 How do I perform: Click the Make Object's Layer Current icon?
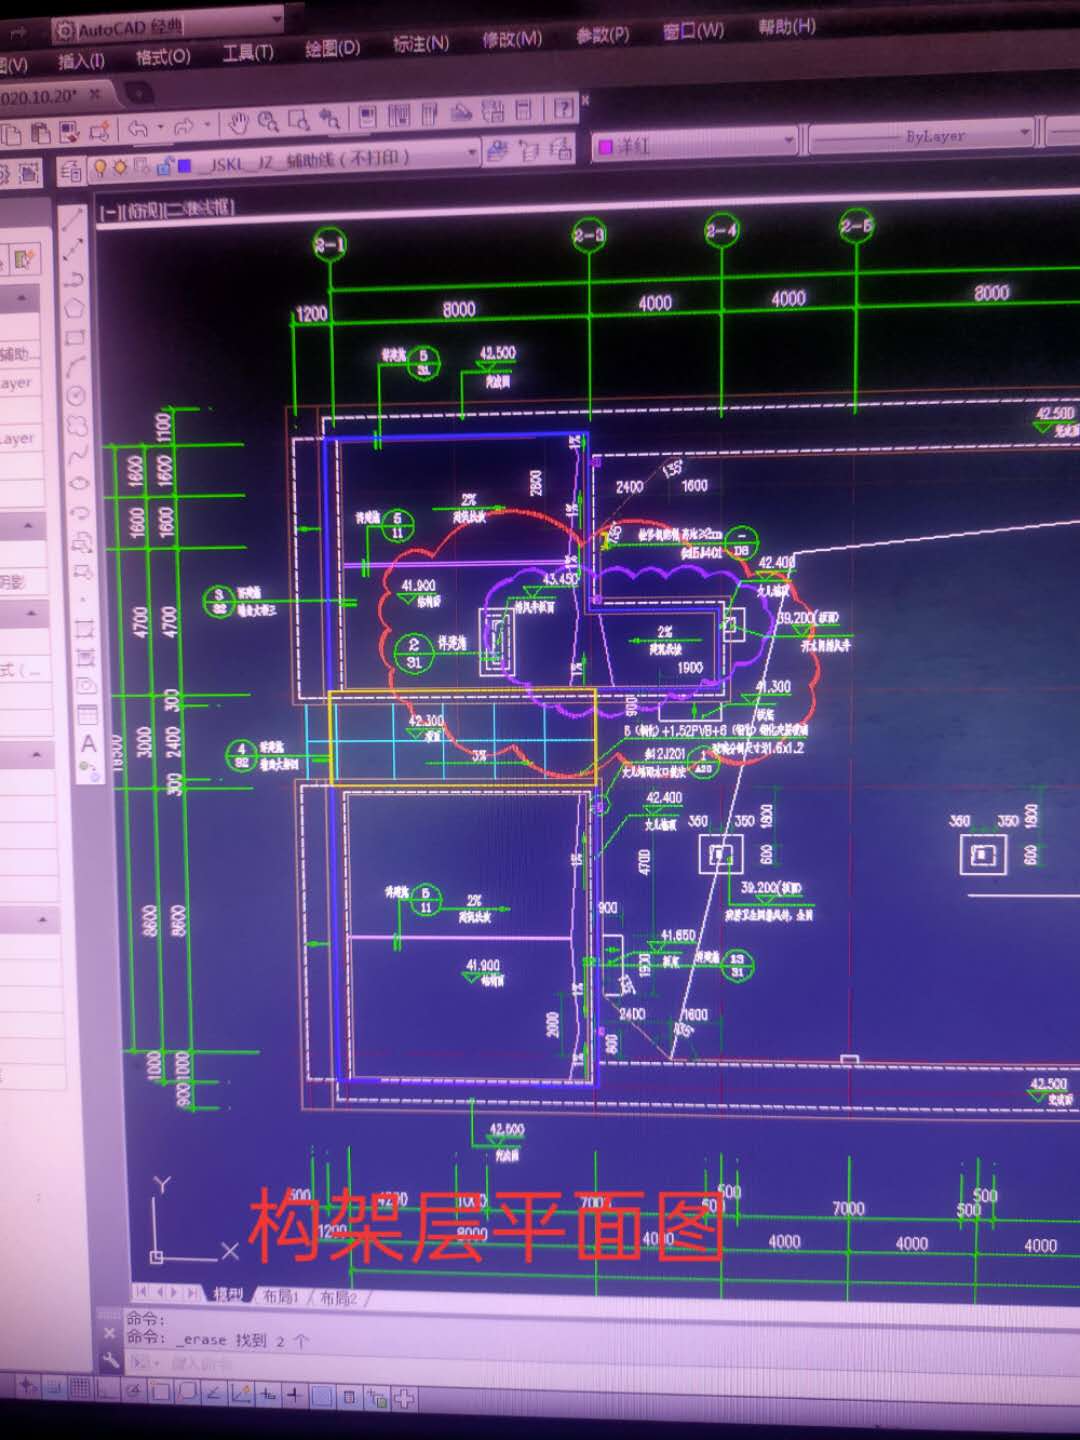(x=498, y=152)
